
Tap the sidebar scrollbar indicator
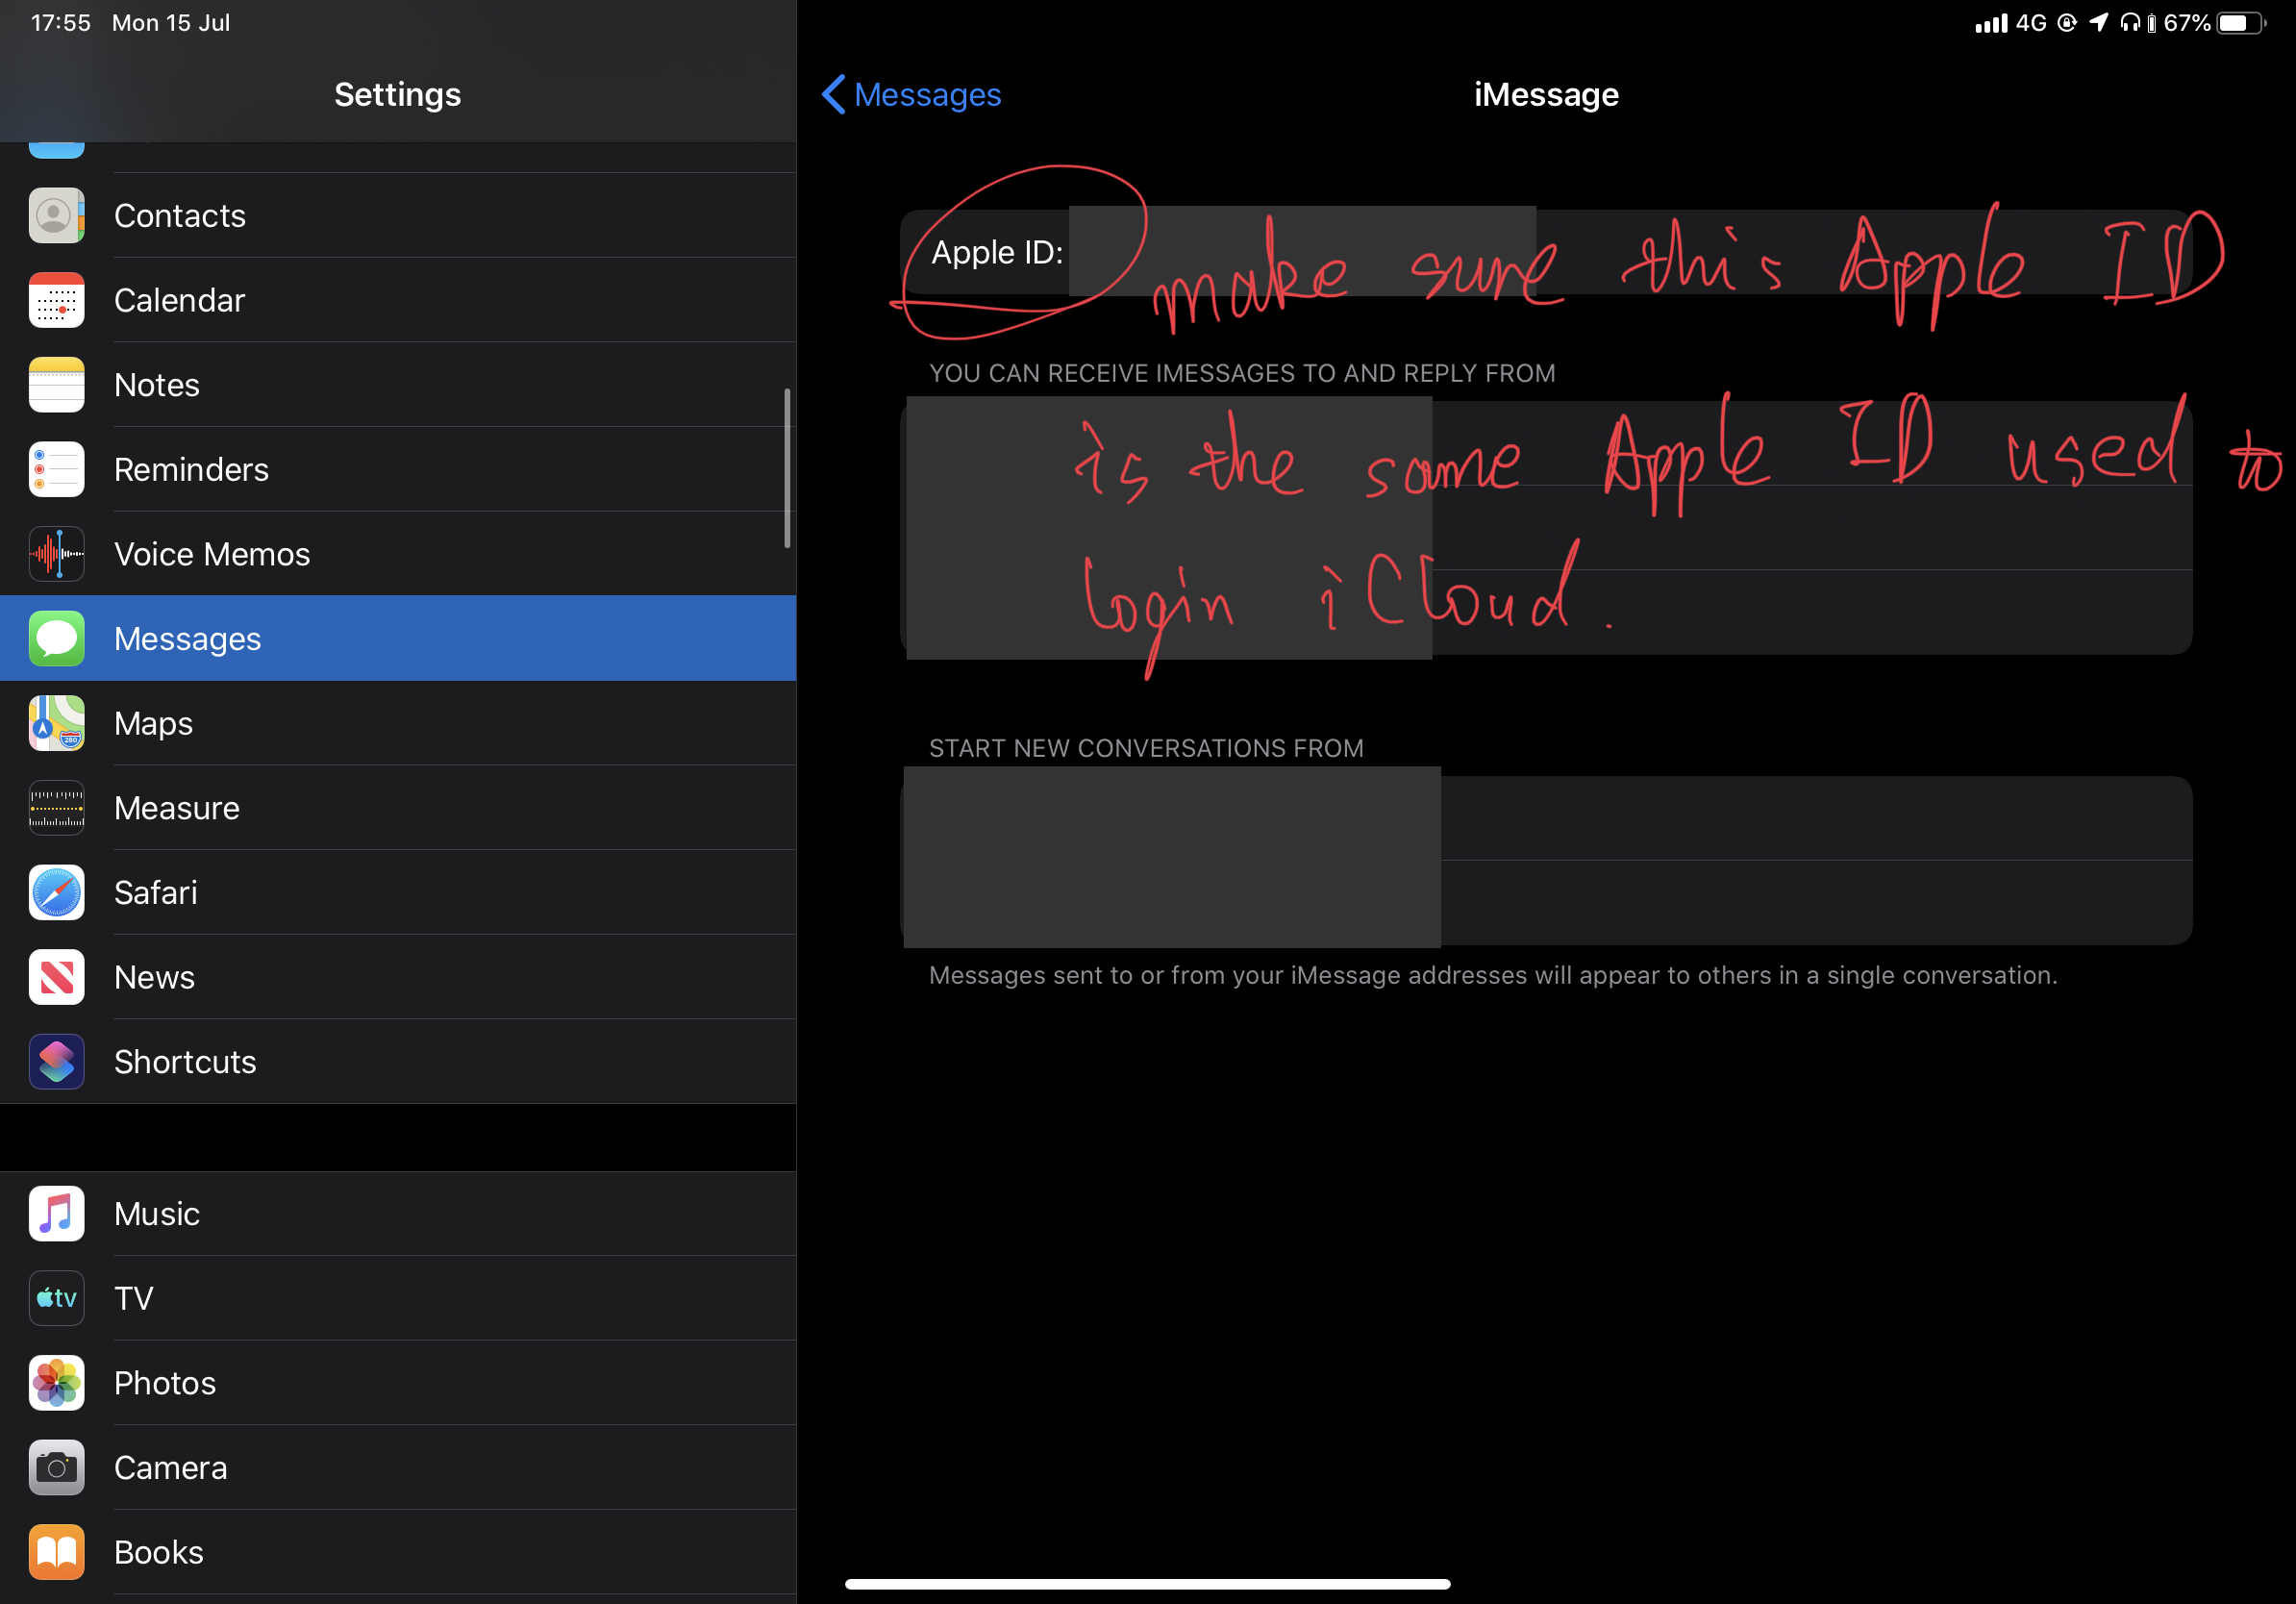click(x=787, y=468)
